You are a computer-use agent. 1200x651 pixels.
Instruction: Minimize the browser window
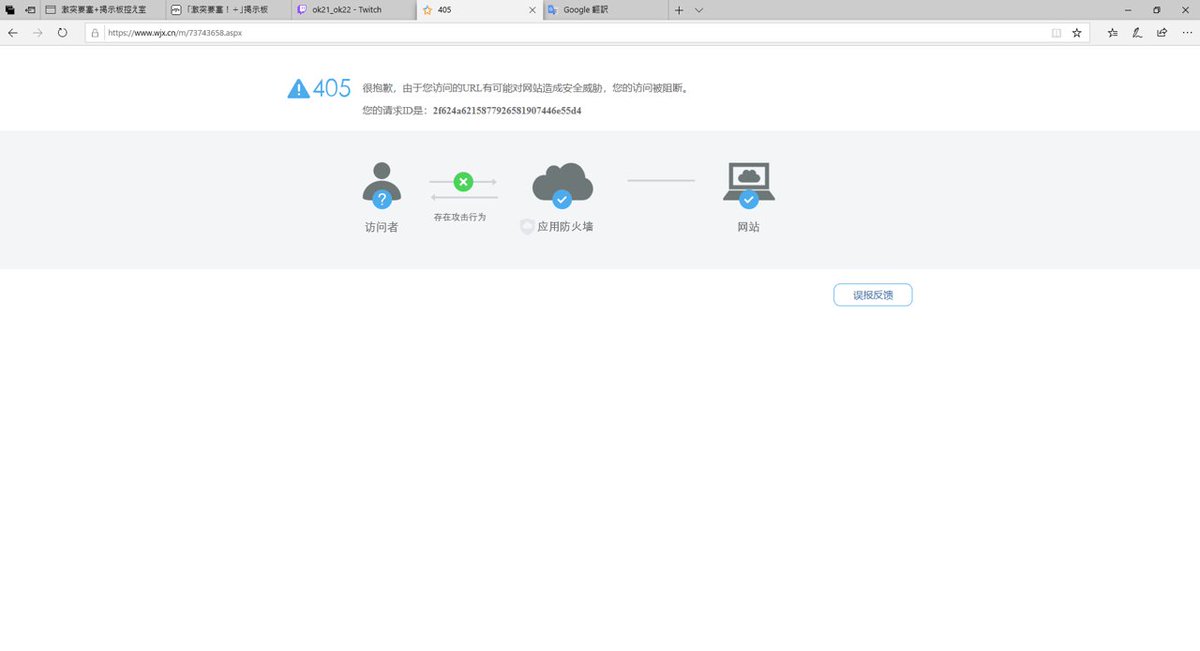(x=1128, y=9)
